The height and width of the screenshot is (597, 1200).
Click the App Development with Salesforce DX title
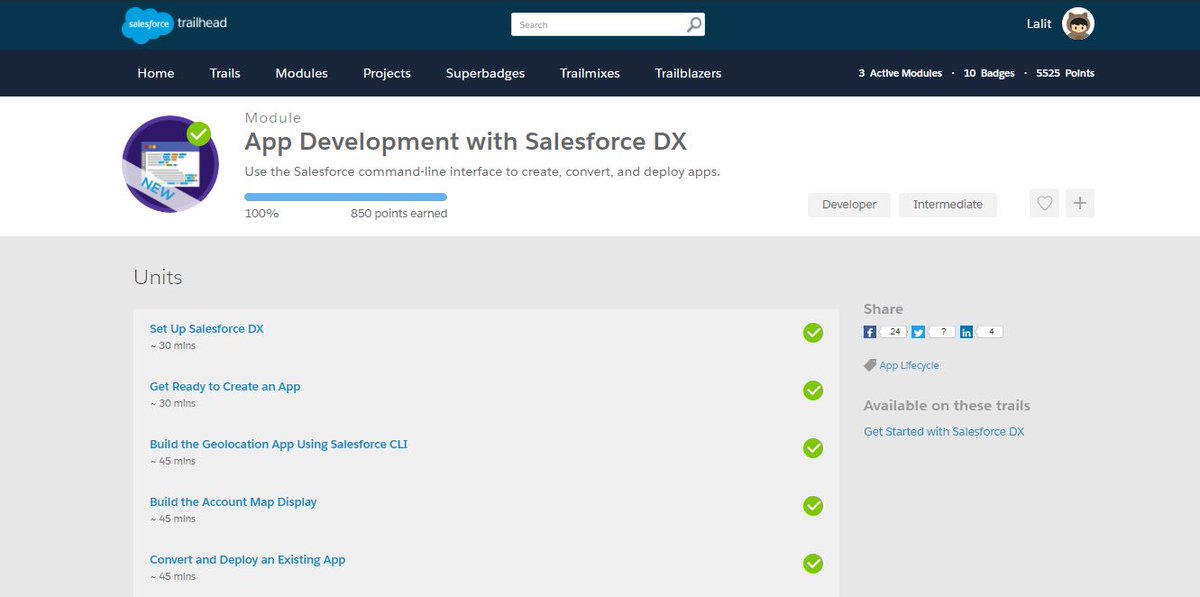(466, 141)
